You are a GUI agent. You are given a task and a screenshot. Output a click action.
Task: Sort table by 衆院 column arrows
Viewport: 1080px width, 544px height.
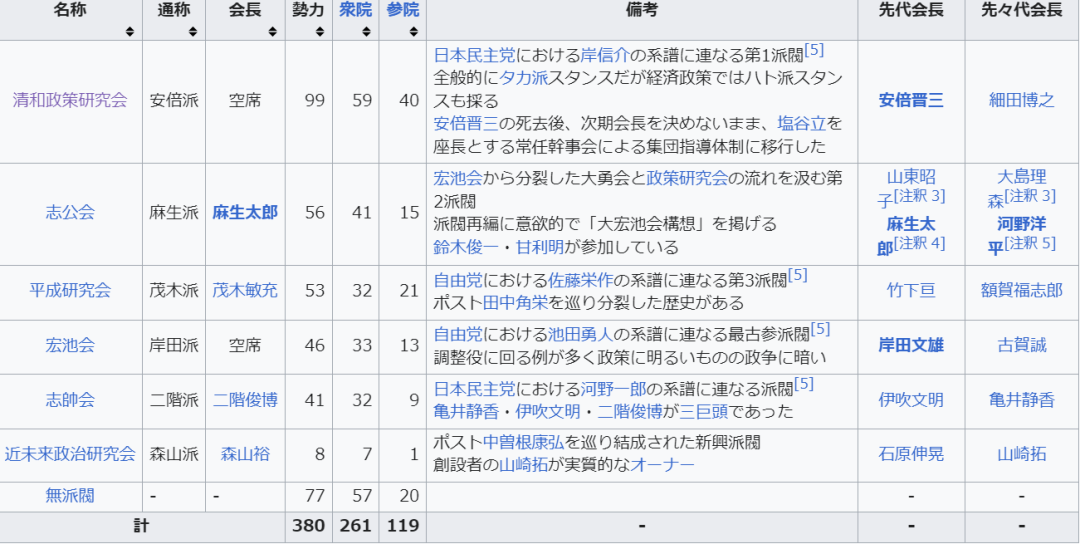367,32
